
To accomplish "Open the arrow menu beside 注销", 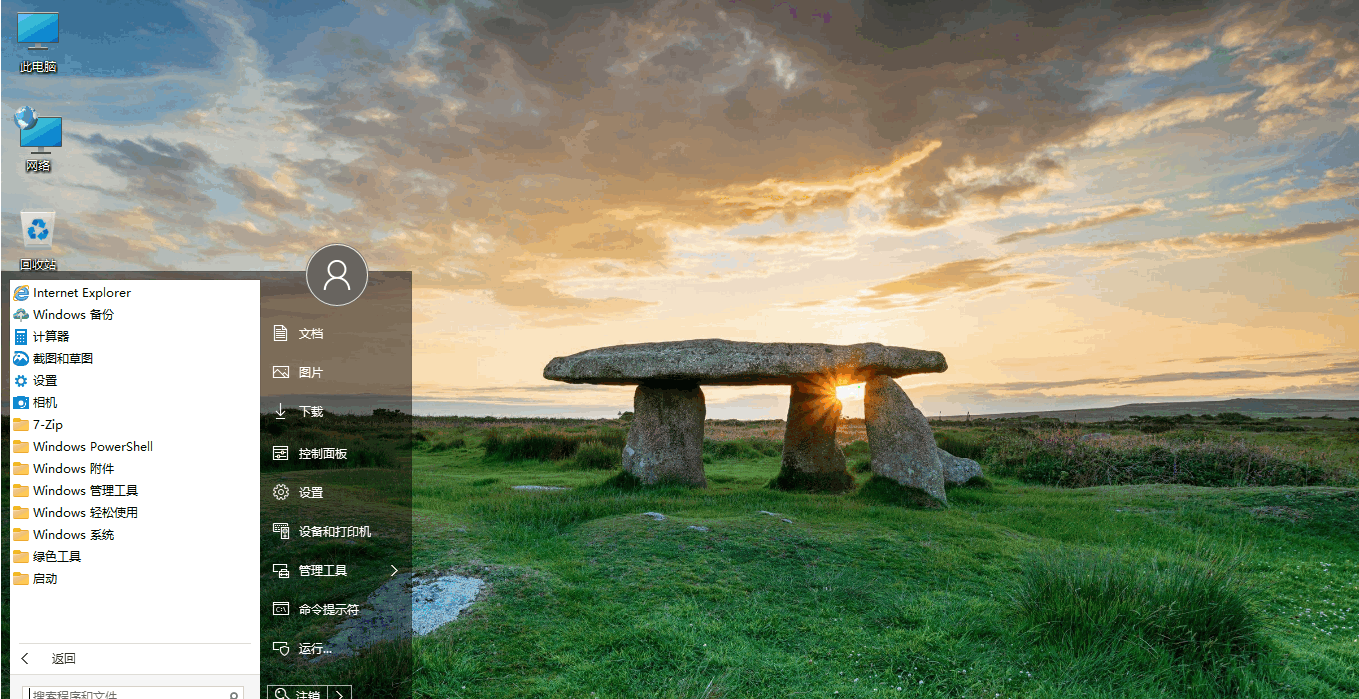I will tap(340, 693).
